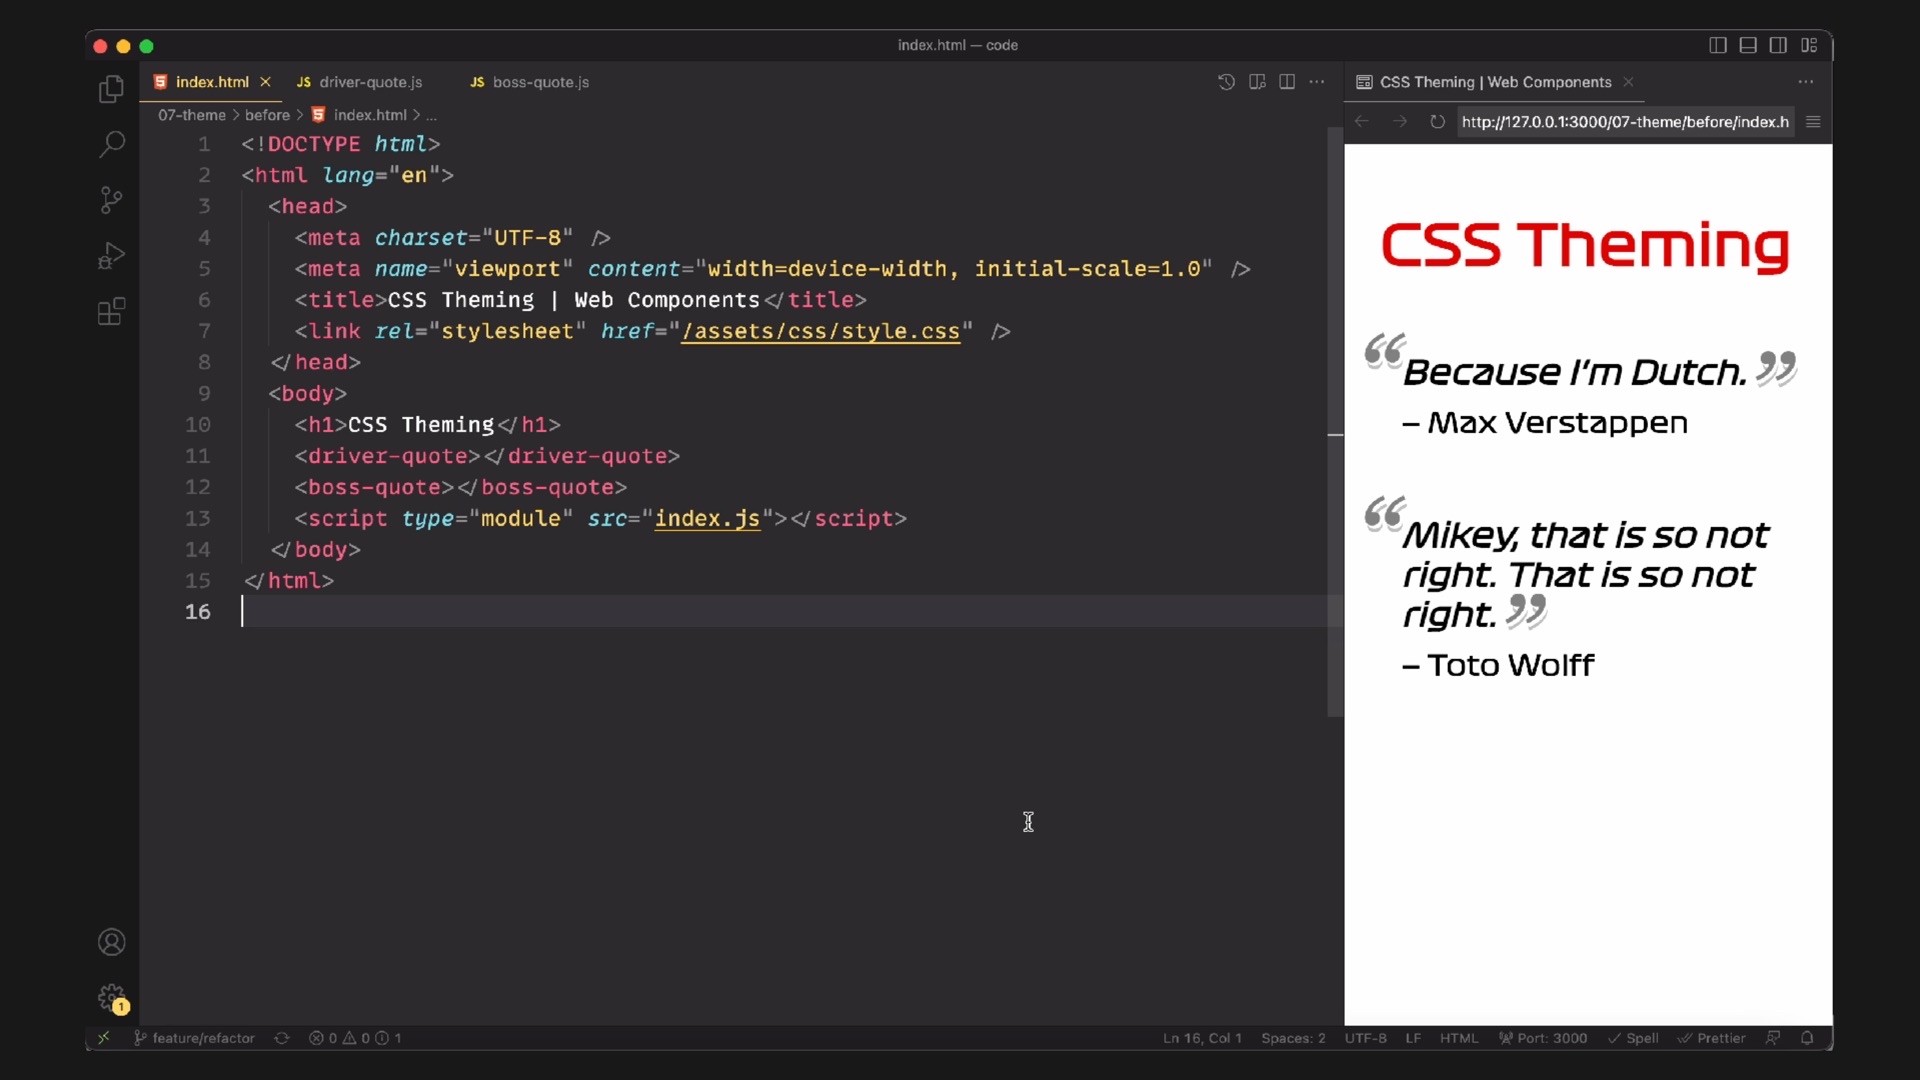Reload the browser preview page
1920x1080 pixels.
tap(1437, 122)
